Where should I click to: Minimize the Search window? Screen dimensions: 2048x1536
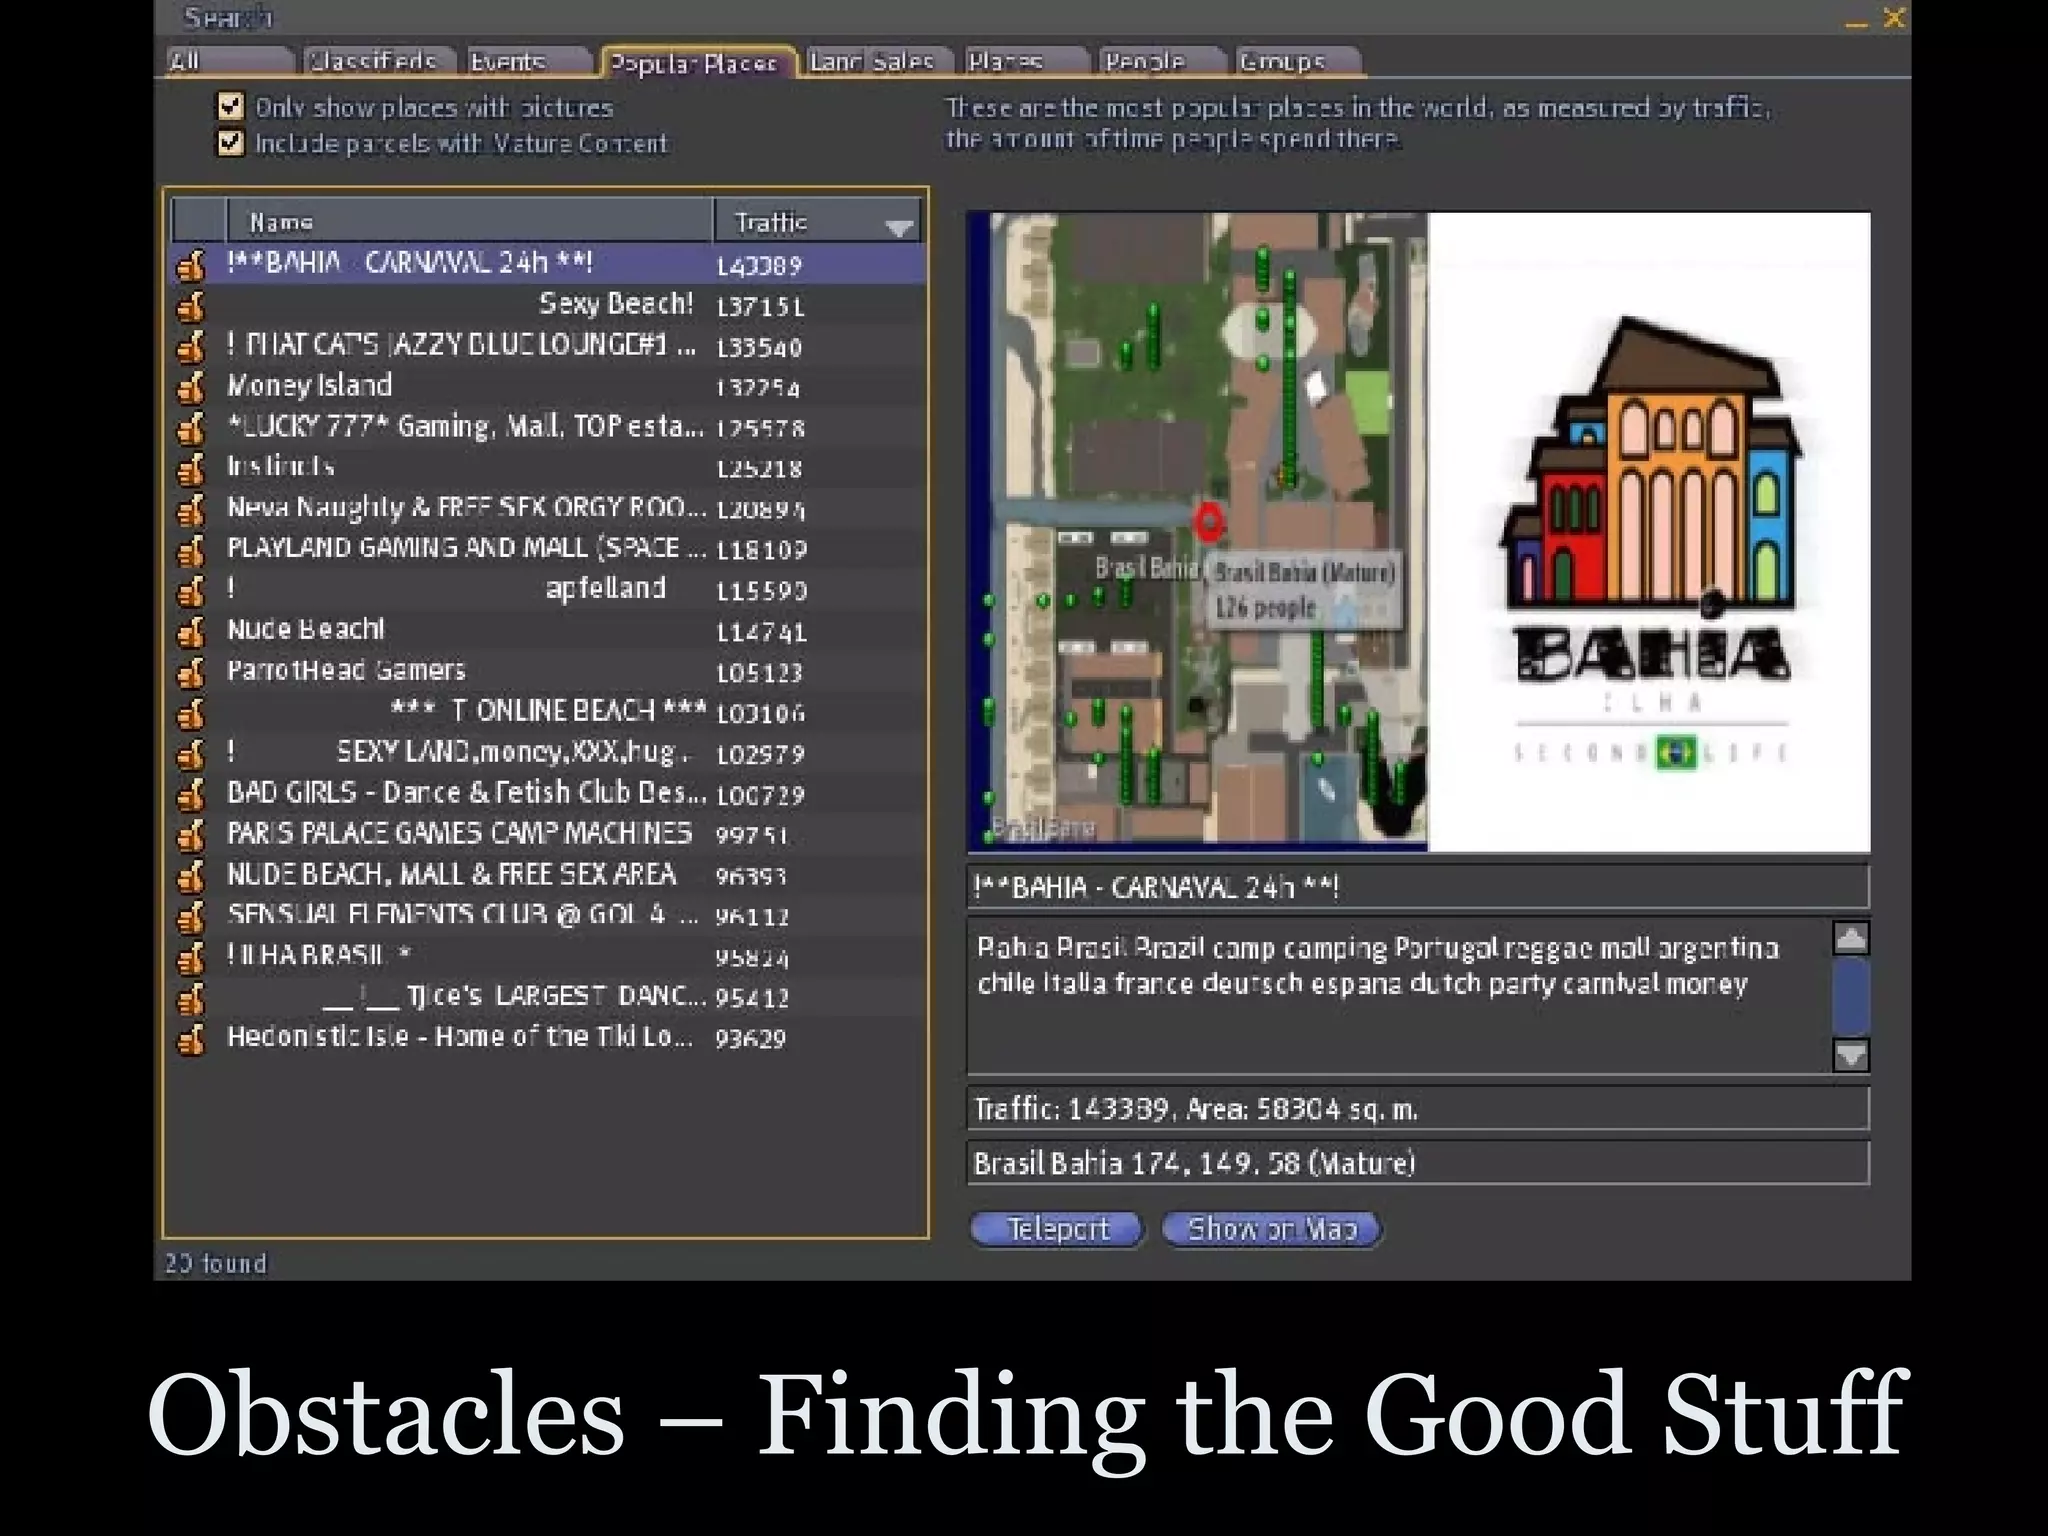[x=1857, y=22]
